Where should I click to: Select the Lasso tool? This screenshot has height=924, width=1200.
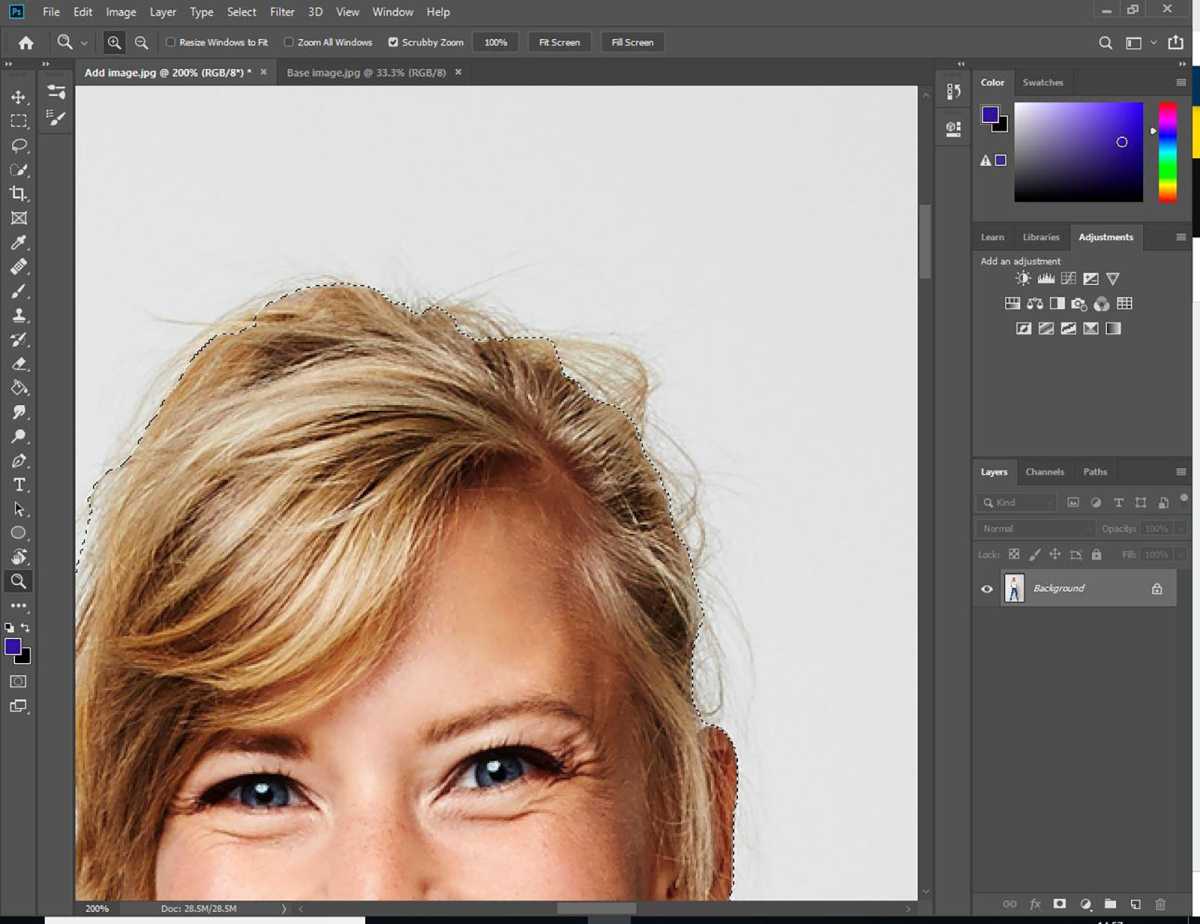coord(18,145)
